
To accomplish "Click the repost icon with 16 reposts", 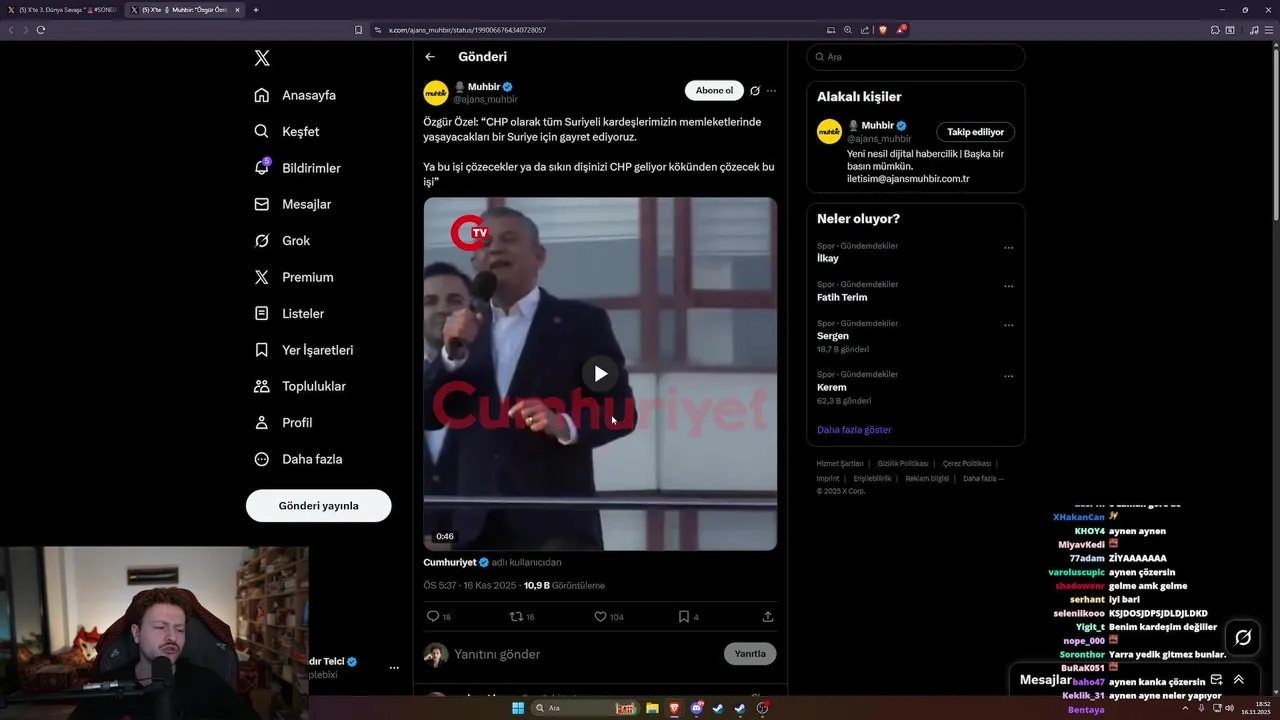I will tap(517, 617).
